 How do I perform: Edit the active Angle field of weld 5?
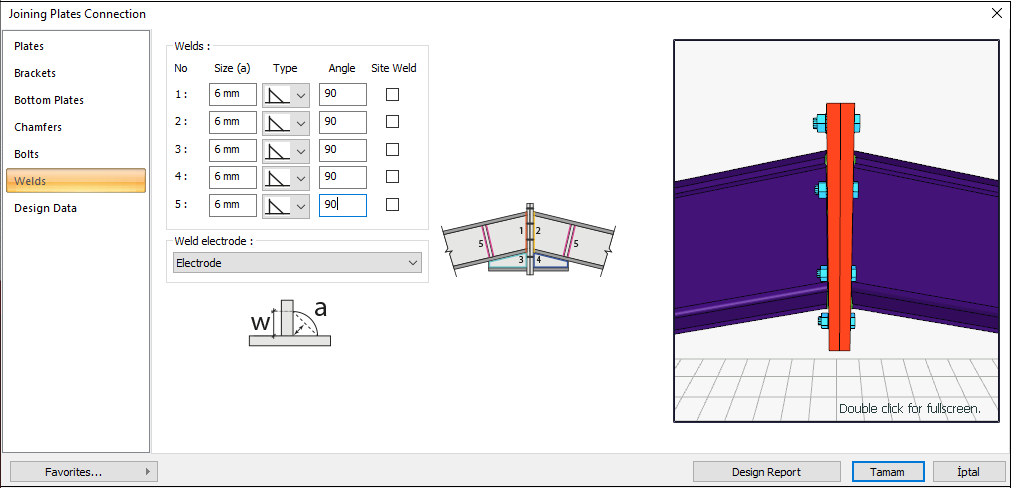pyautogui.click(x=343, y=205)
